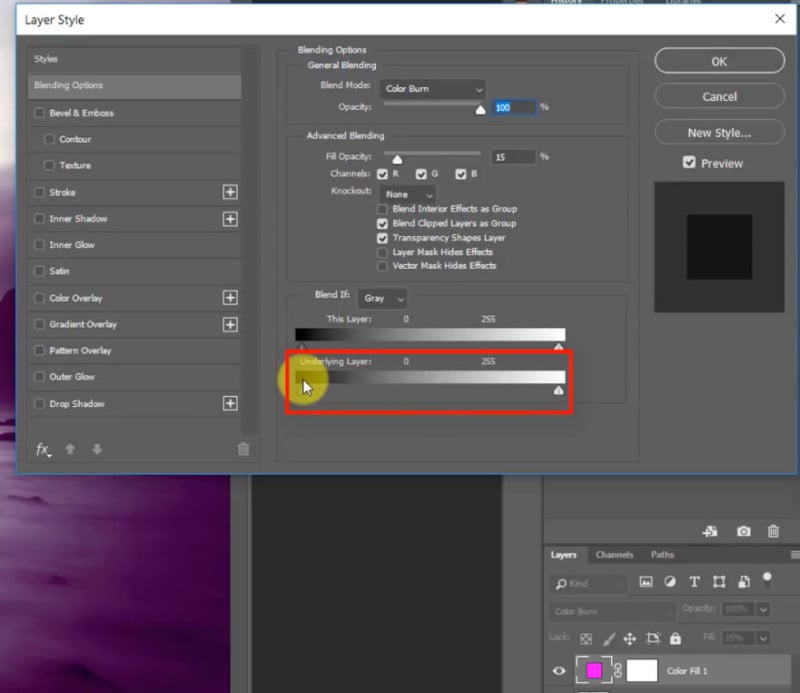Click the Fill Opacity value field

513,157
